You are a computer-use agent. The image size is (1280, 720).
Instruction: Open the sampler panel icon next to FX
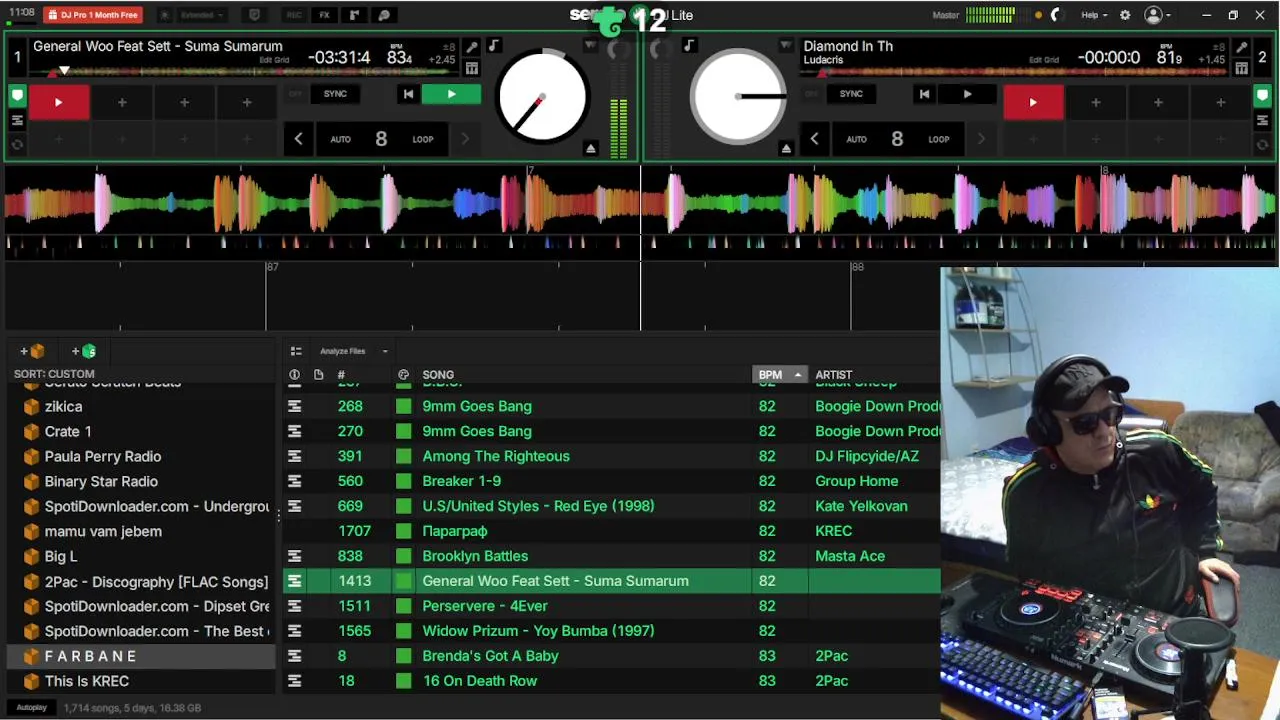pos(354,15)
